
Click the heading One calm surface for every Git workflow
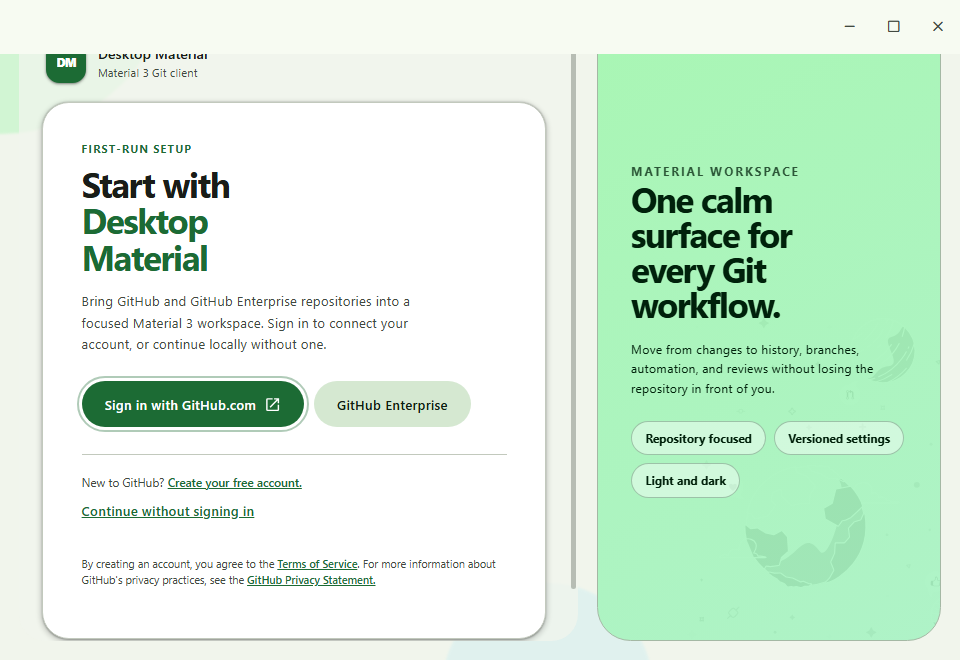(711, 253)
